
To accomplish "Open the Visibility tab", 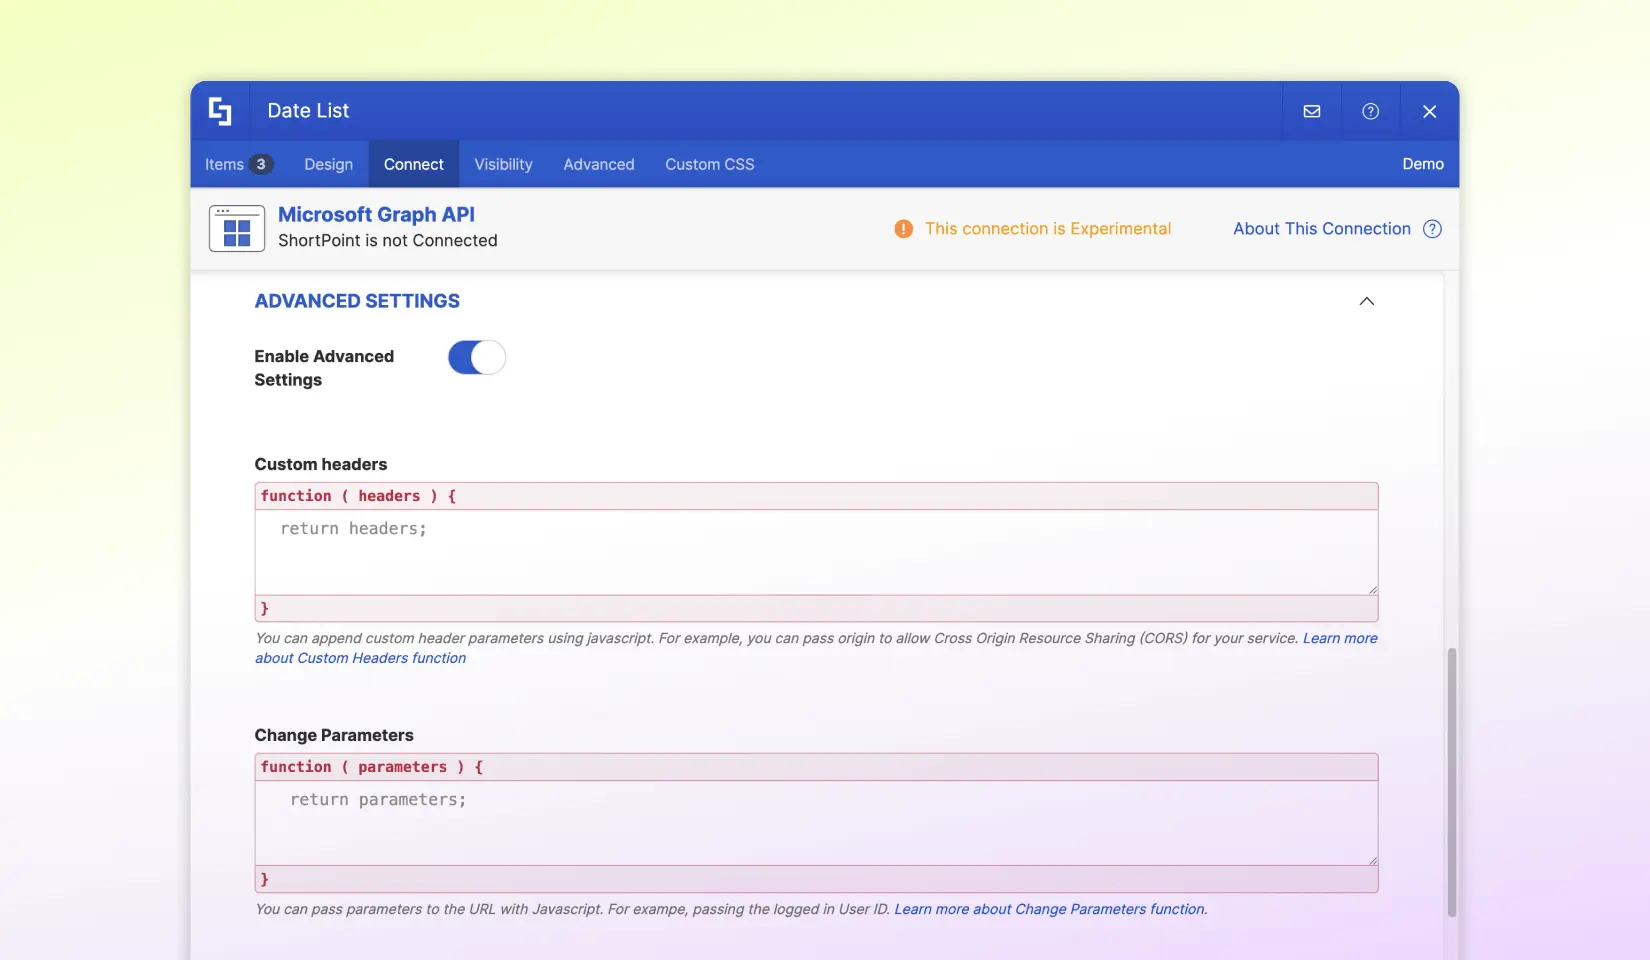I will coord(503,164).
